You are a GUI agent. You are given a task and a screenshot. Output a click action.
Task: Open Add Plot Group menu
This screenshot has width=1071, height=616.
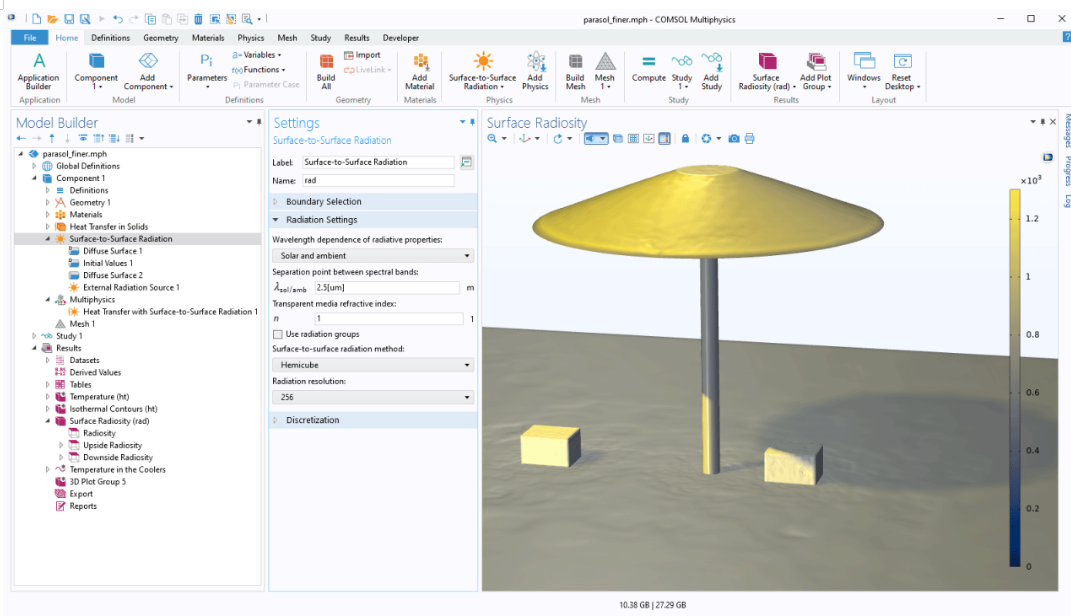point(816,71)
